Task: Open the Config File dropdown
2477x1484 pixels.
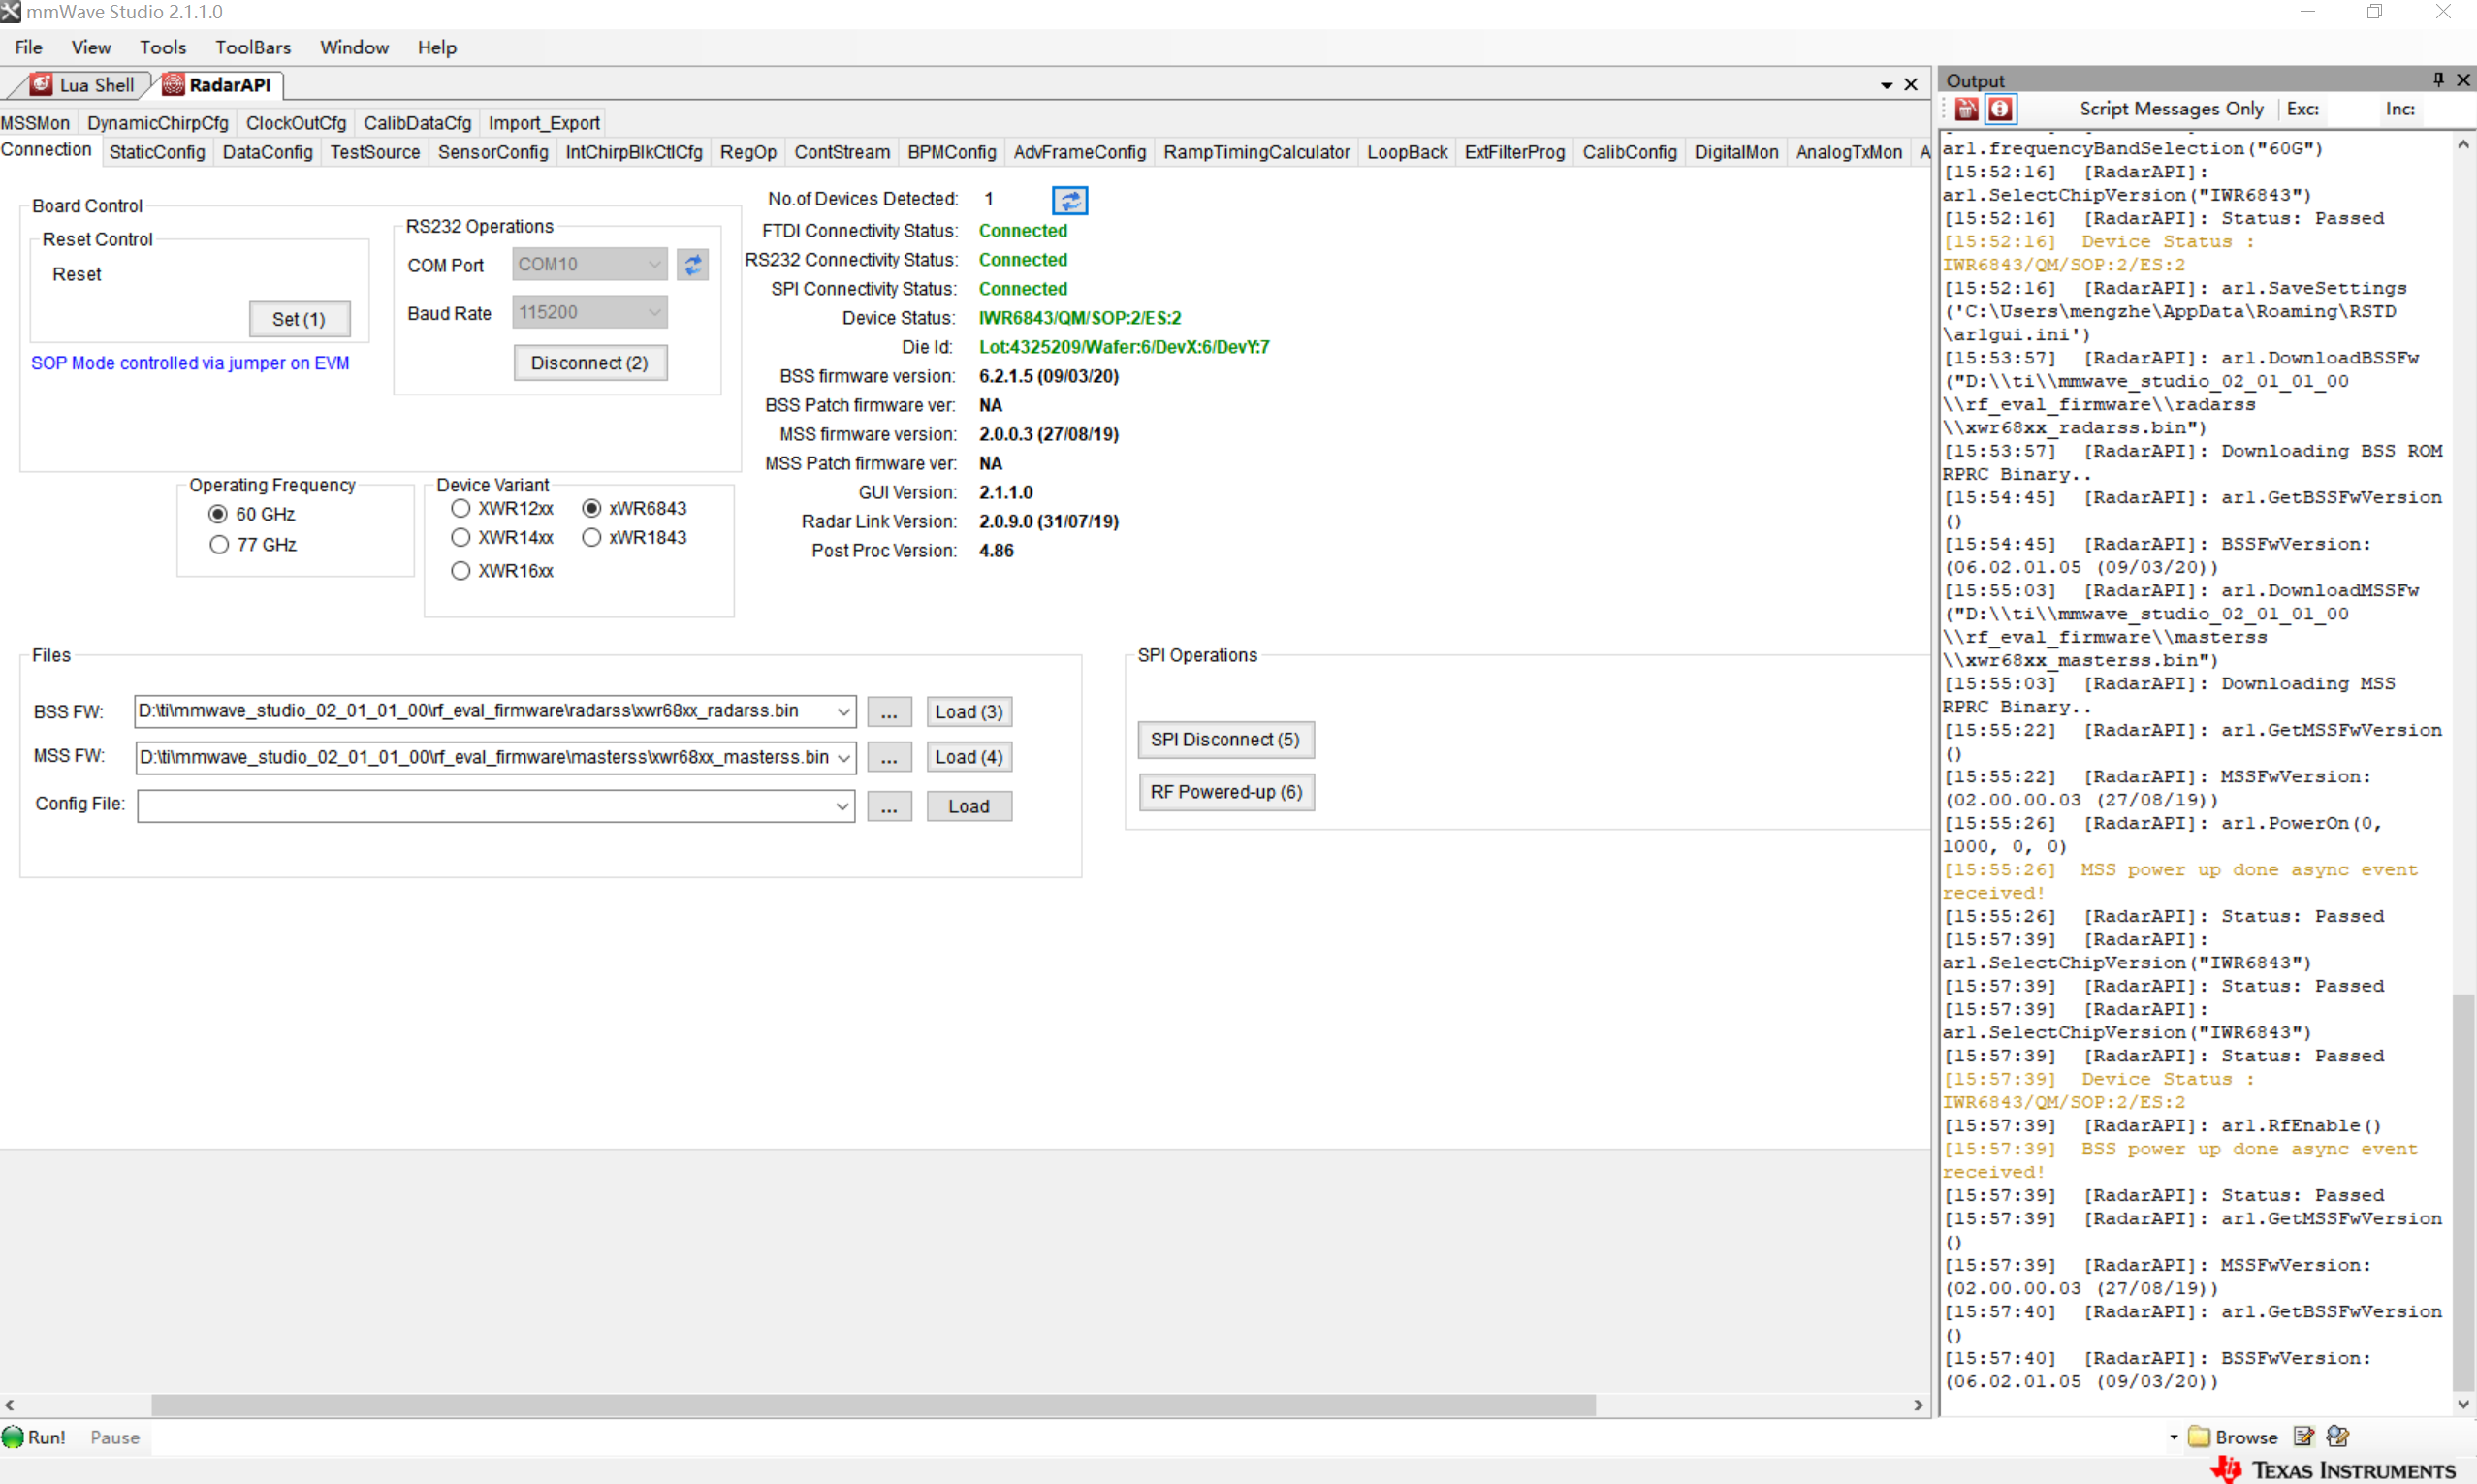Action: click(x=842, y=807)
